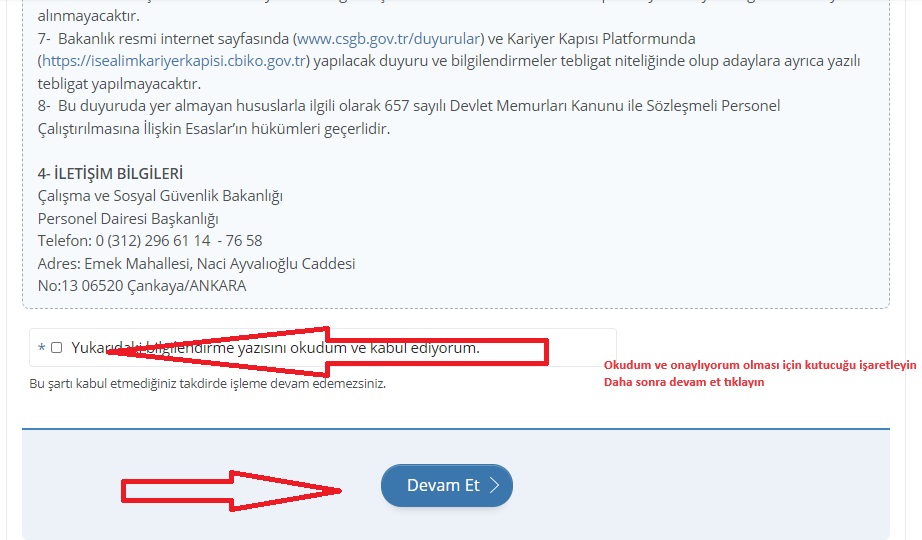Click the '4- İLETİŞİM BİLGİLERİ' heading

coord(110,173)
